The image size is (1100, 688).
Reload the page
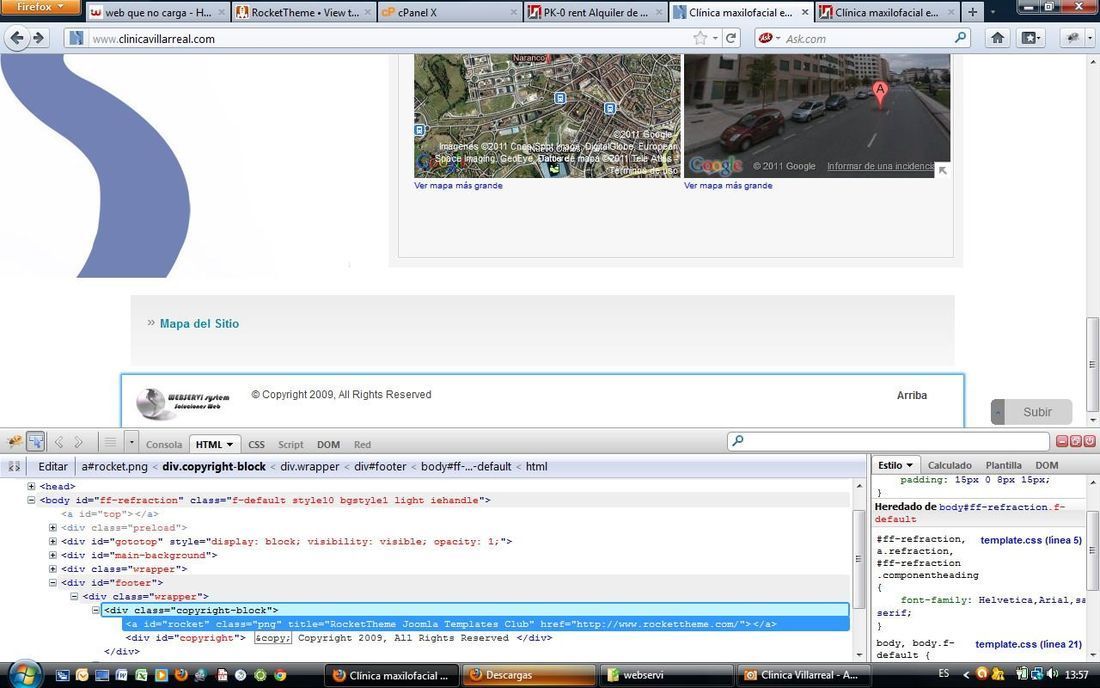coord(731,39)
